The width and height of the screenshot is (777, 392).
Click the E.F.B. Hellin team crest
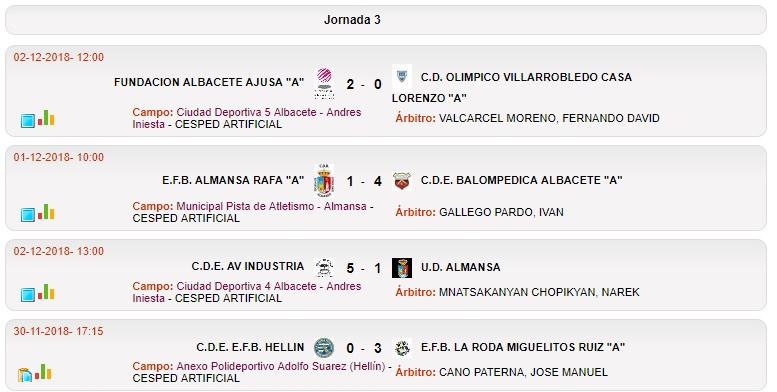[x=324, y=348]
